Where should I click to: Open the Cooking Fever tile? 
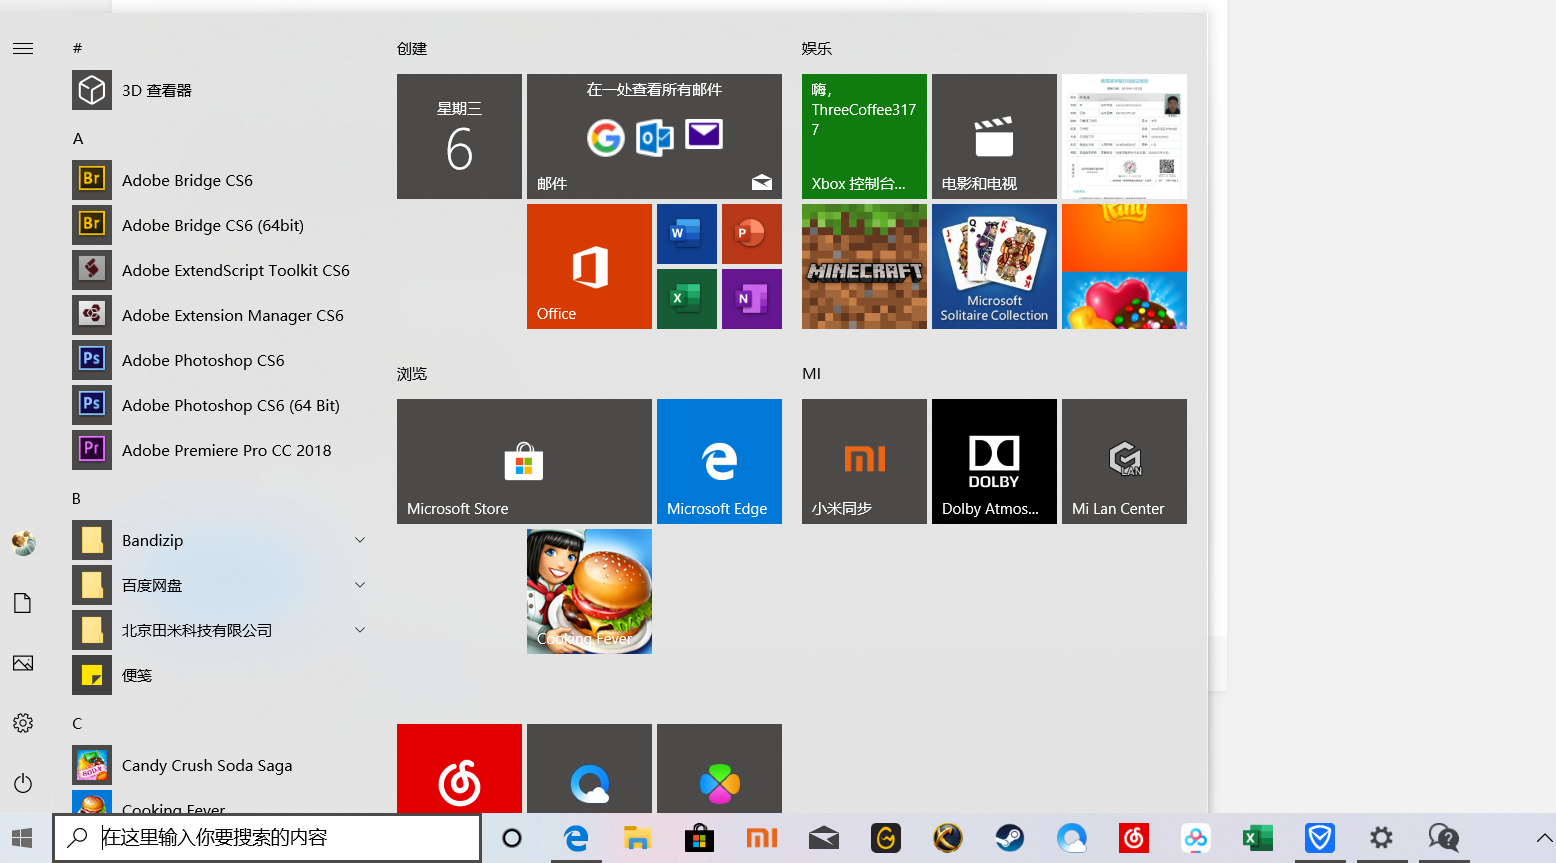(589, 591)
